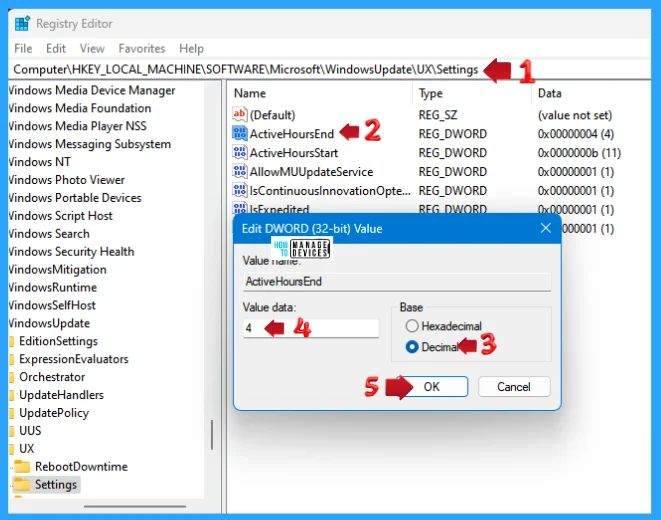Select UpdateHandlers key

(62, 395)
